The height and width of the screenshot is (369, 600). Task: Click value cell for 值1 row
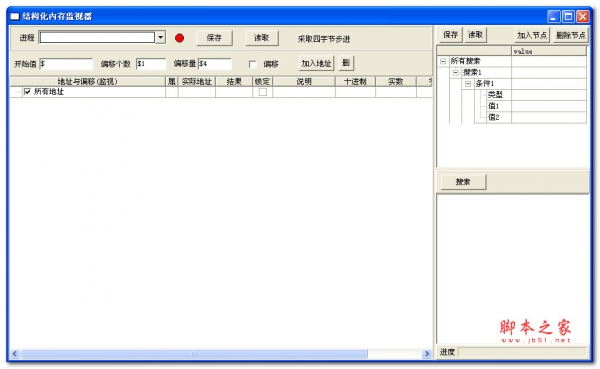tap(549, 106)
